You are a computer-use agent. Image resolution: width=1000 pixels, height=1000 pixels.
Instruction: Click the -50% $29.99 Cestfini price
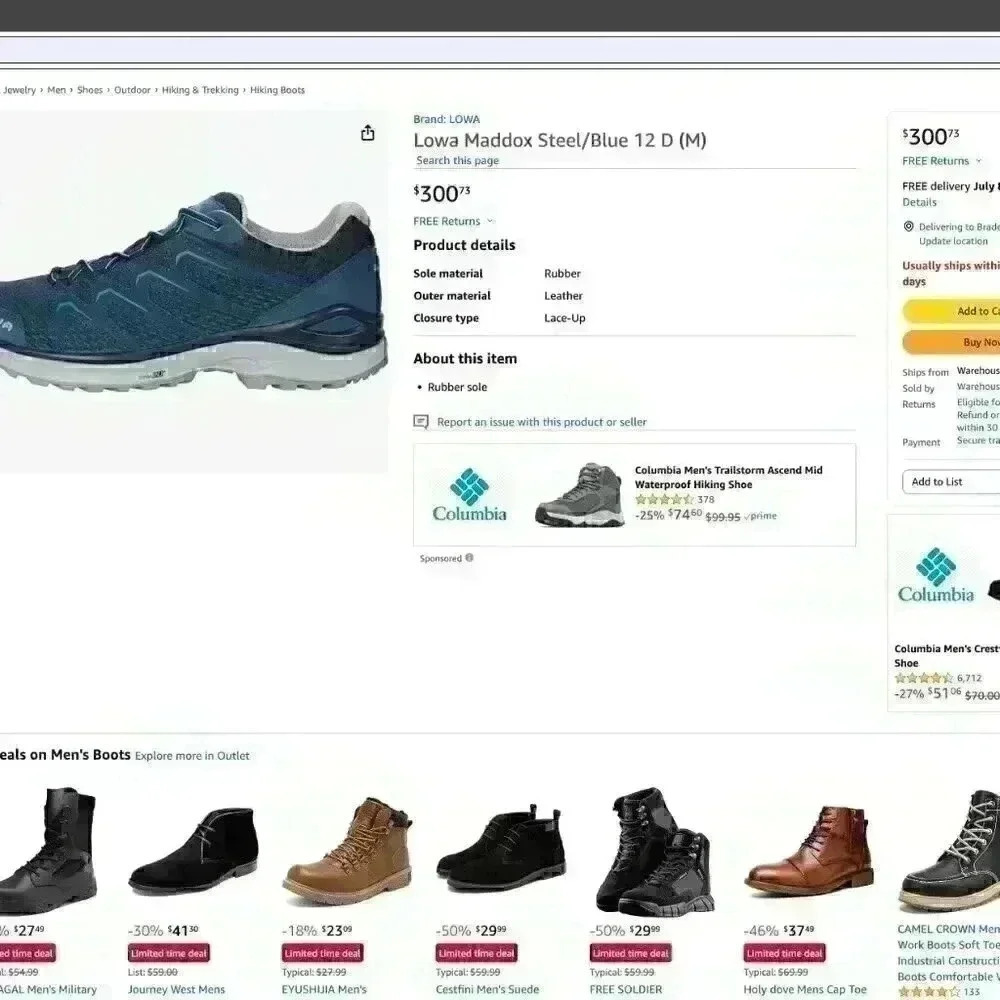tap(471, 930)
